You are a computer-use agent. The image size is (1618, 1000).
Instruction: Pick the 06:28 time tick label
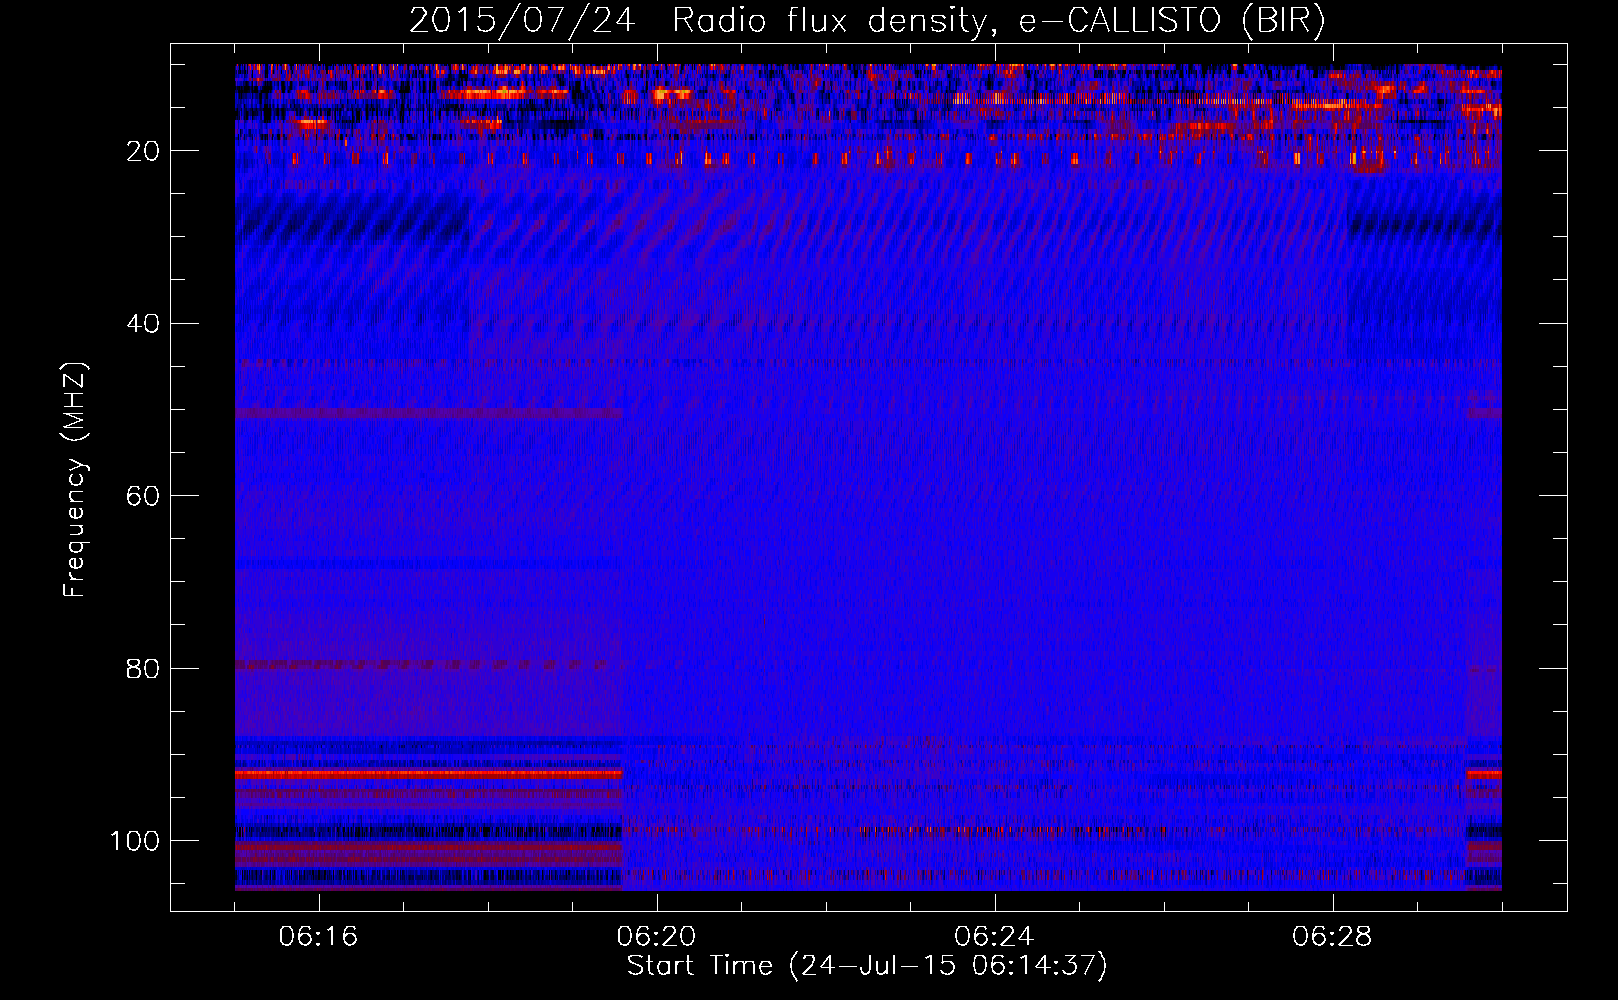(1332, 937)
